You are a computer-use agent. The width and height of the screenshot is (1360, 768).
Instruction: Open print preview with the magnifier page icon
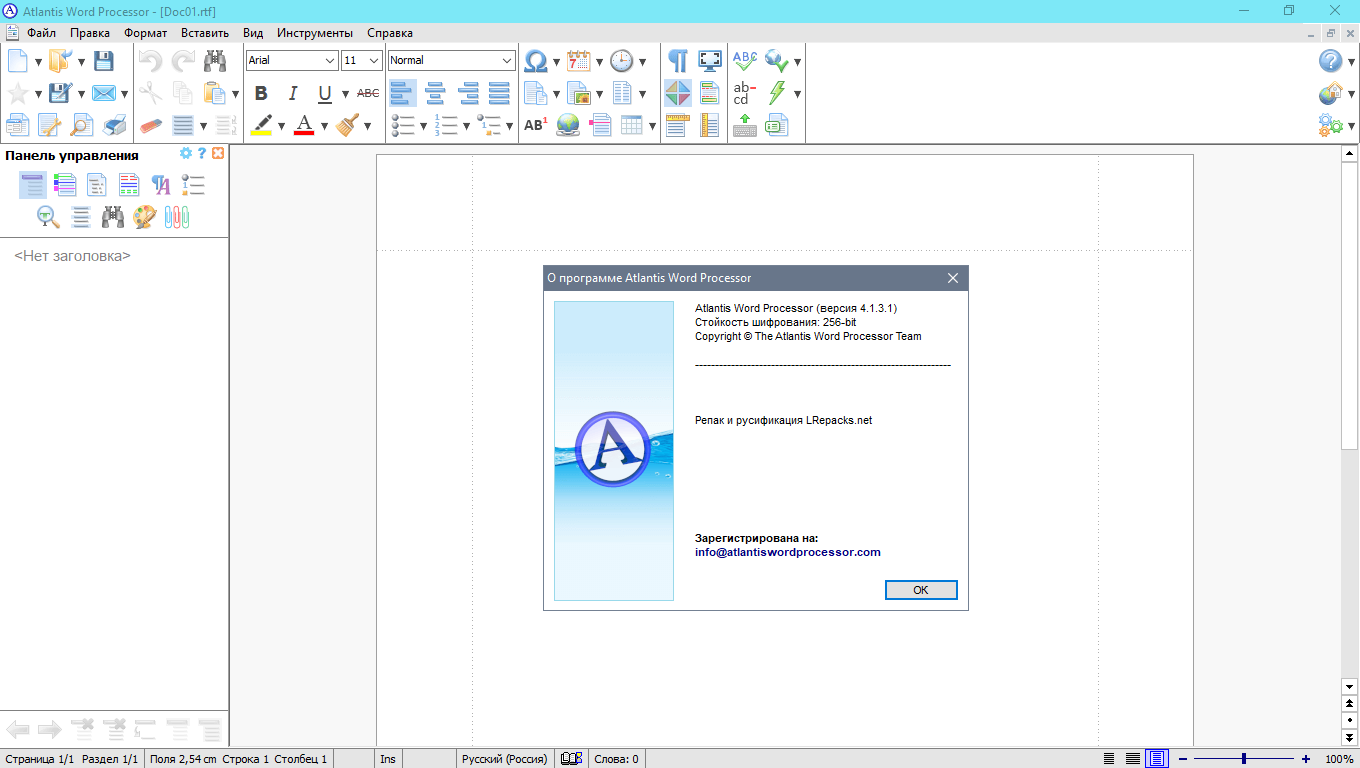[x=82, y=126]
